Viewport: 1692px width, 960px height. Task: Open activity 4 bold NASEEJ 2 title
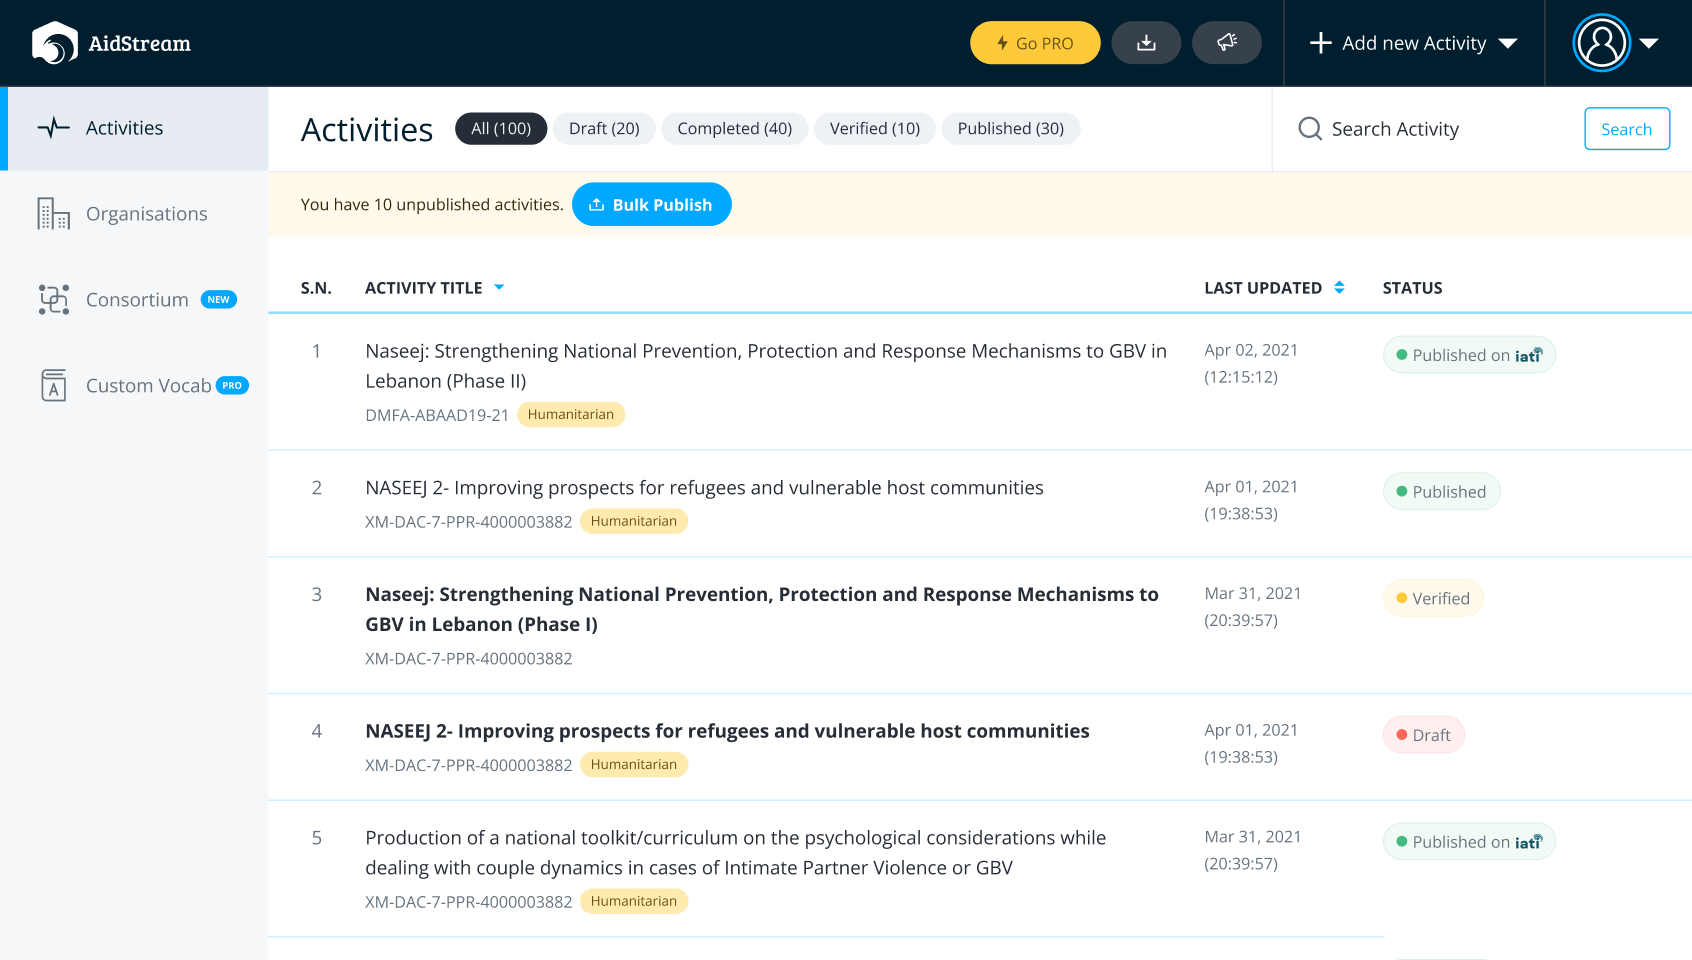727,731
